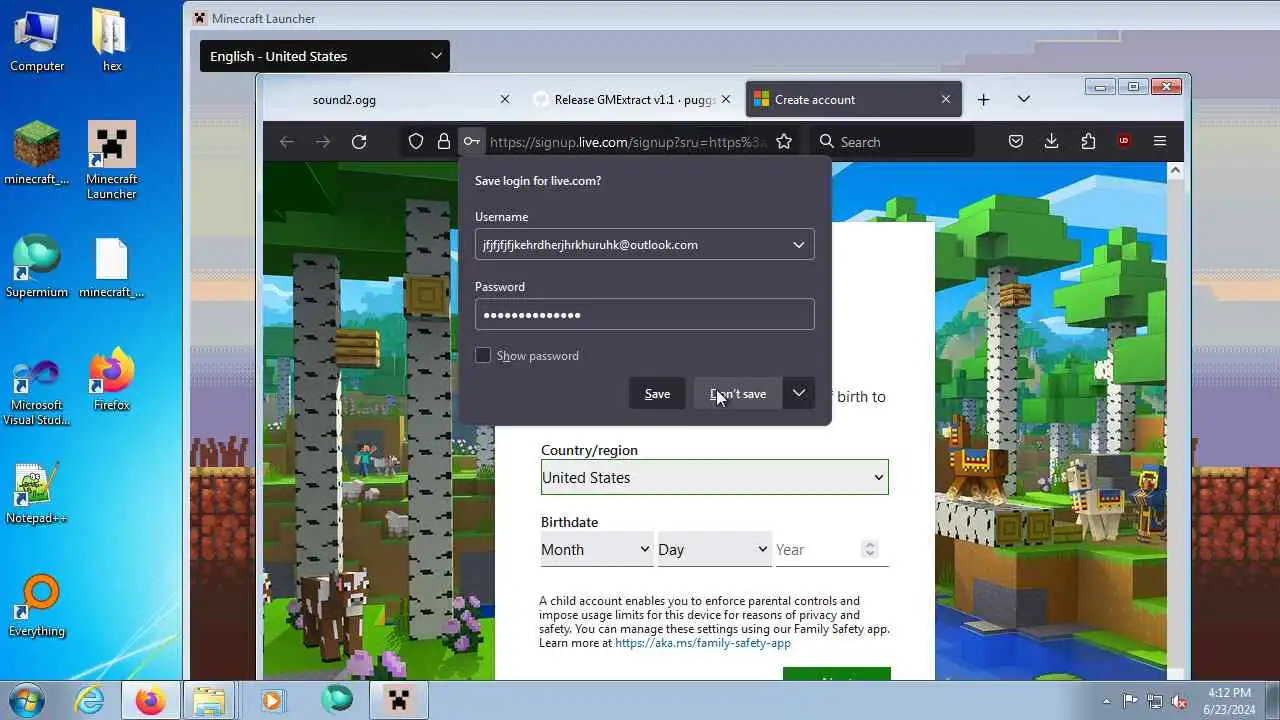Select the blank minecraft_ file icon
The width and height of the screenshot is (1280, 720).
click(111, 266)
